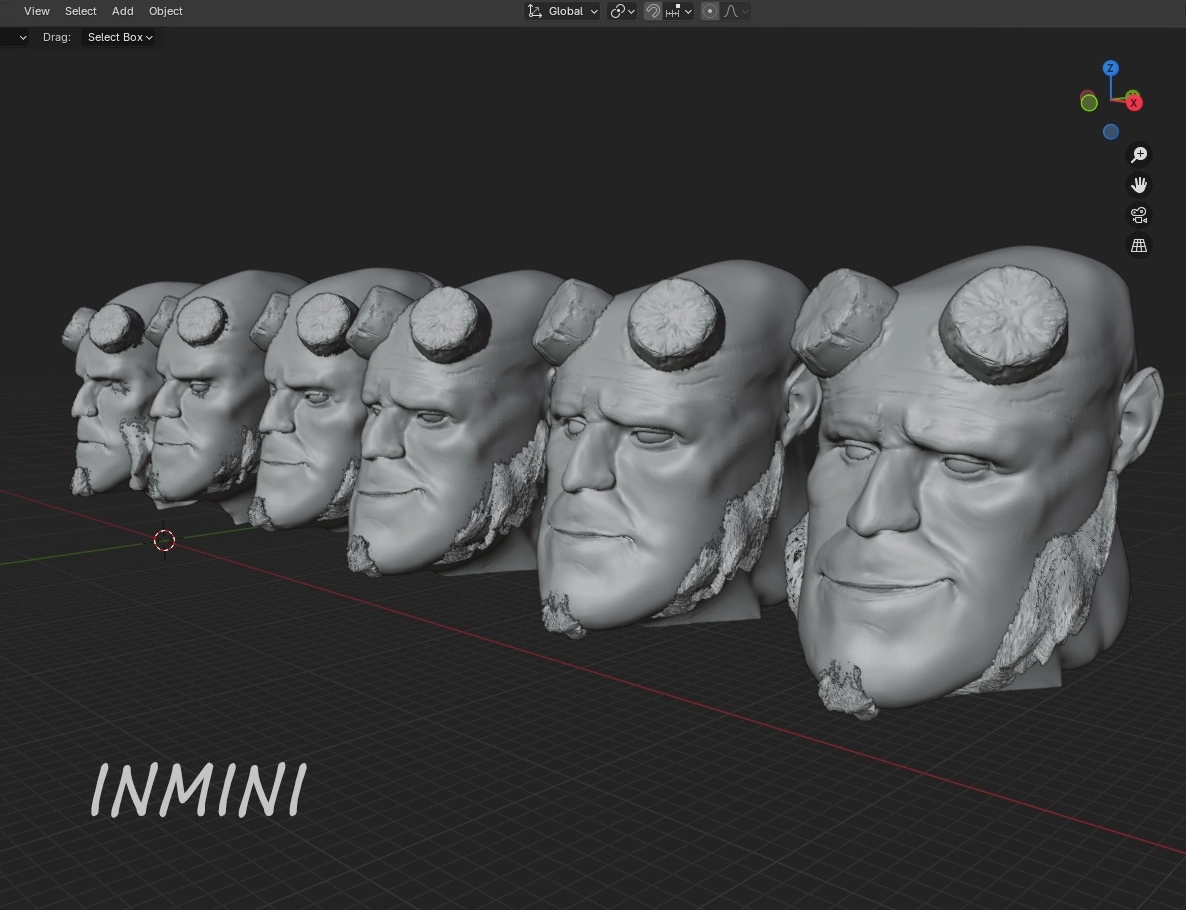Click the 3D cursor in the viewport

pyautogui.click(x=164, y=540)
